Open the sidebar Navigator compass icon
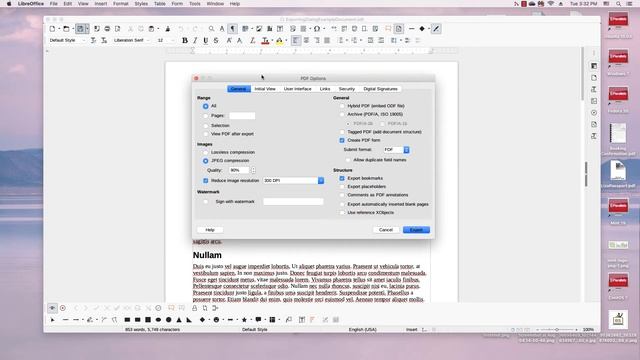 tap(594, 113)
